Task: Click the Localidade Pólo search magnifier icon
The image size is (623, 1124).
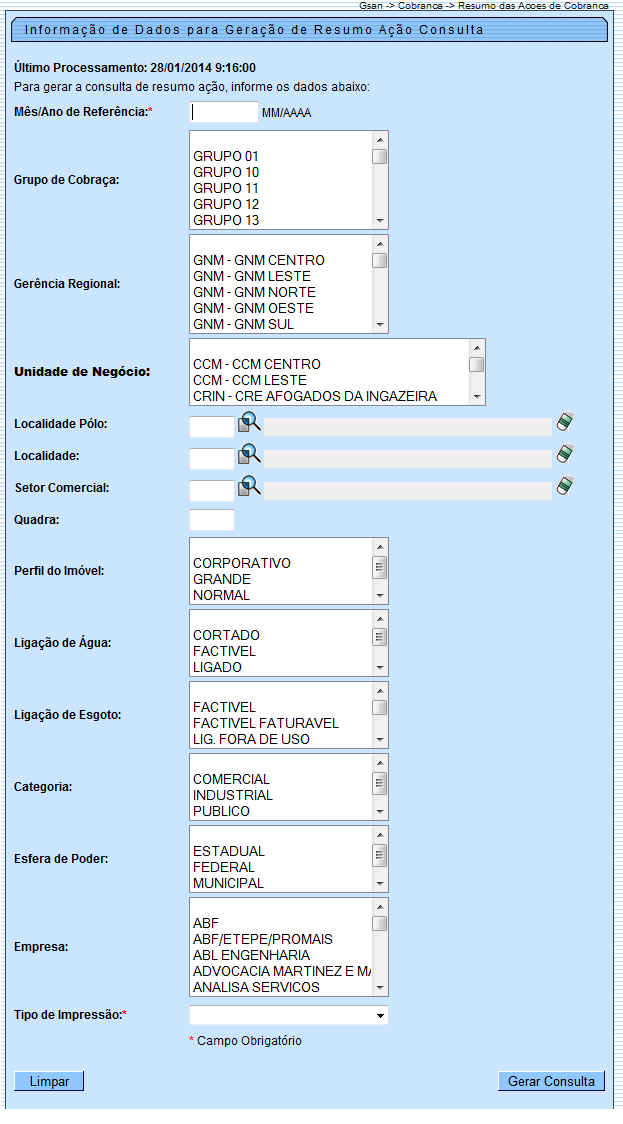Action: pyautogui.click(x=248, y=424)
